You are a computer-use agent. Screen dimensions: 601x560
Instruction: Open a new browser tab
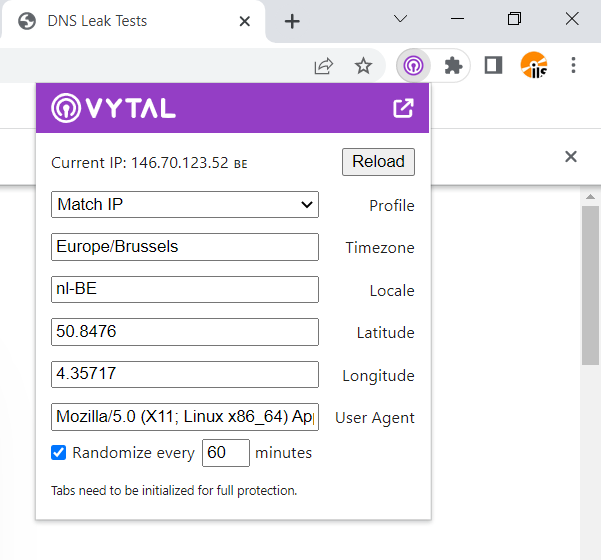pos(292,21)
